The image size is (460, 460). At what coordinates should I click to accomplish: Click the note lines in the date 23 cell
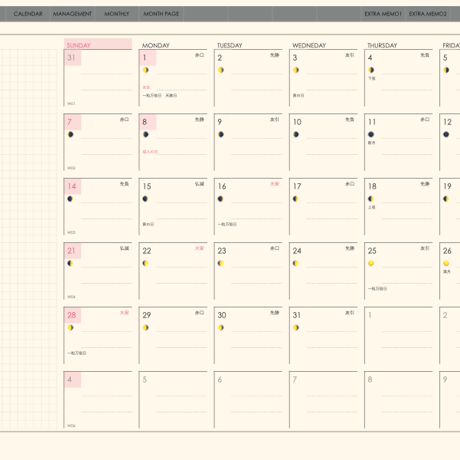click(x=257, y=275)
